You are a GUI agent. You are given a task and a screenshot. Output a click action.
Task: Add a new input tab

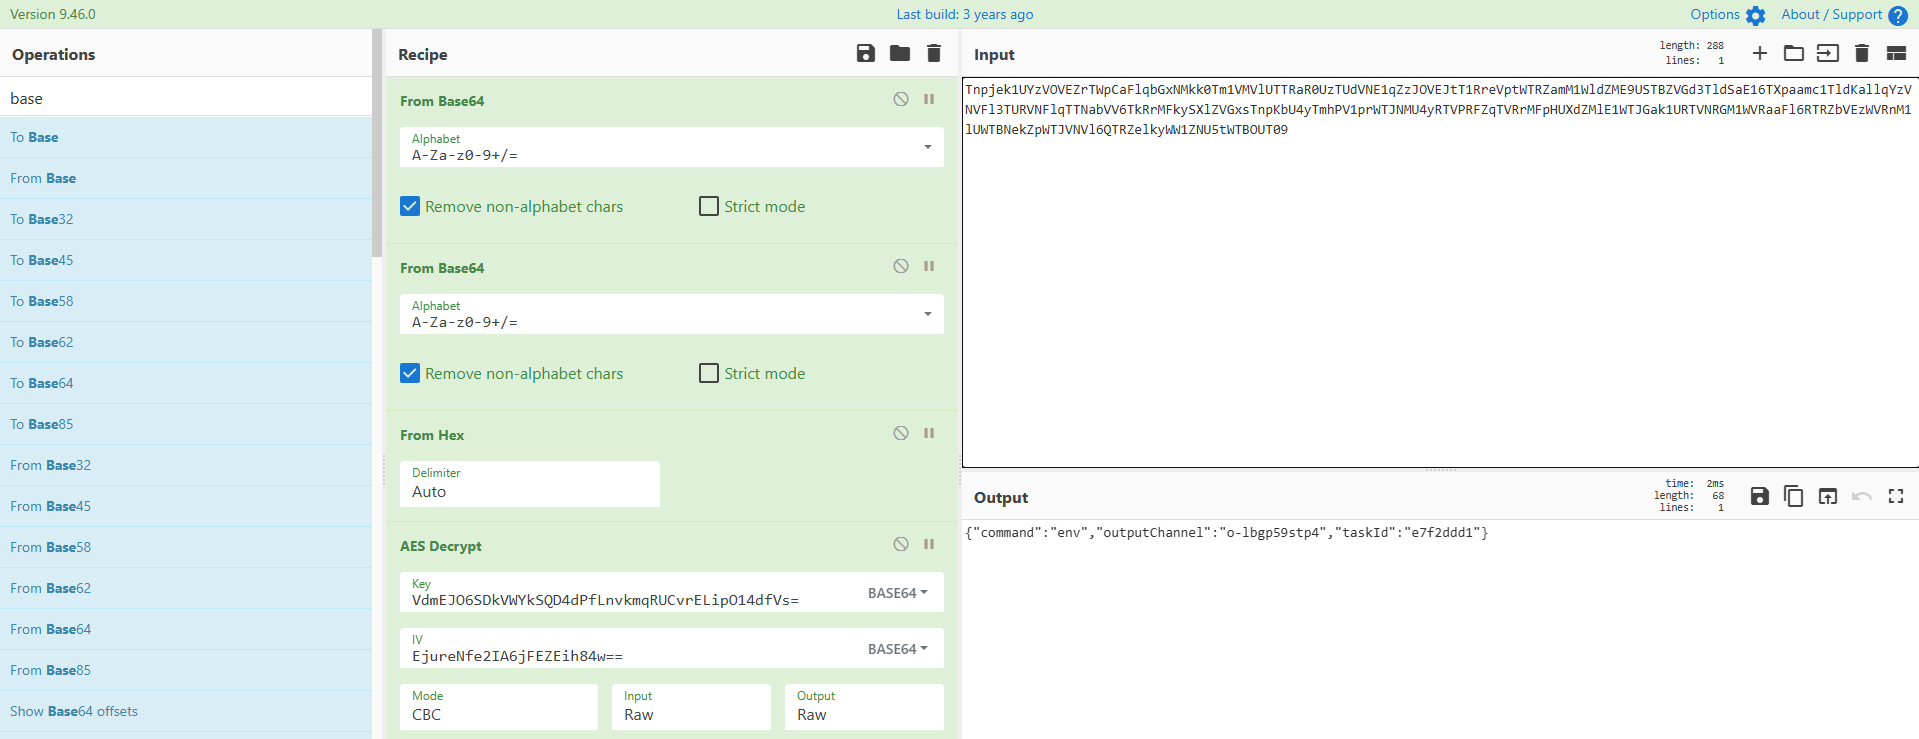point(1760,54)
